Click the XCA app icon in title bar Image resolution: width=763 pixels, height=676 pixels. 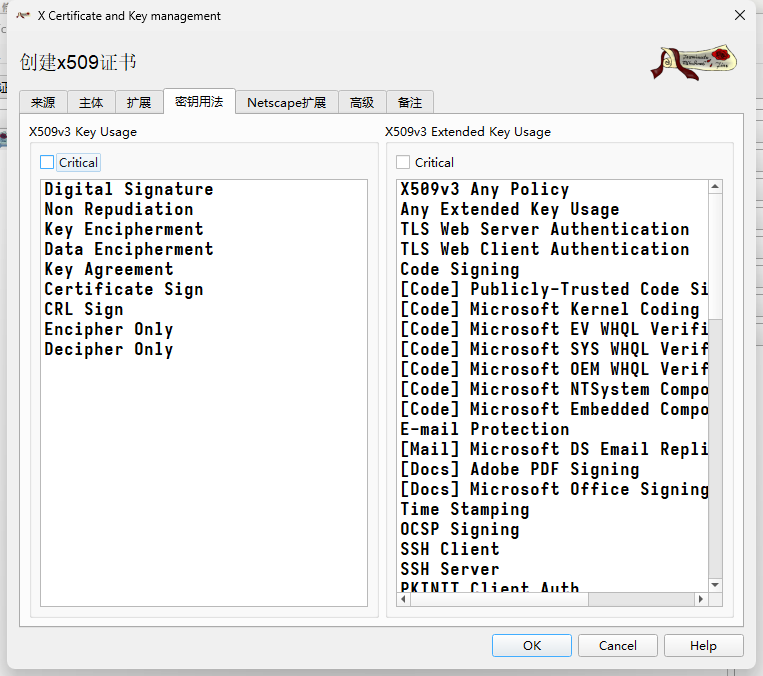[22, 16]
